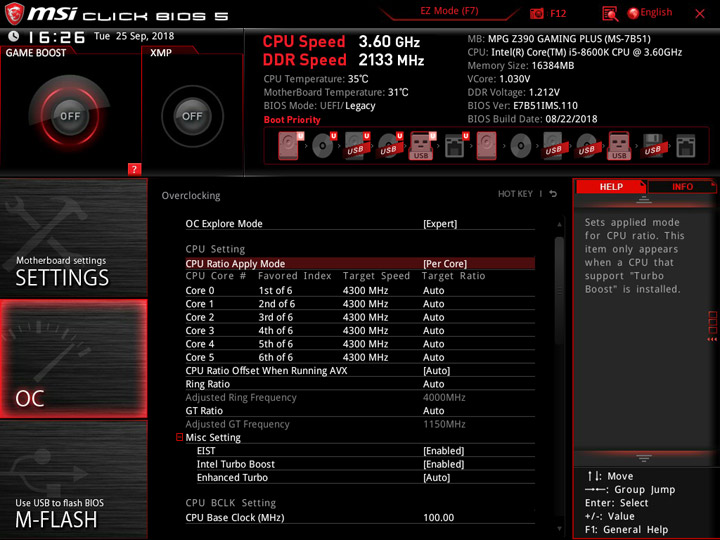Toggle the GAME BOOST knob
720x540 pixels.
pyautogui.click(x=70, y=116)
